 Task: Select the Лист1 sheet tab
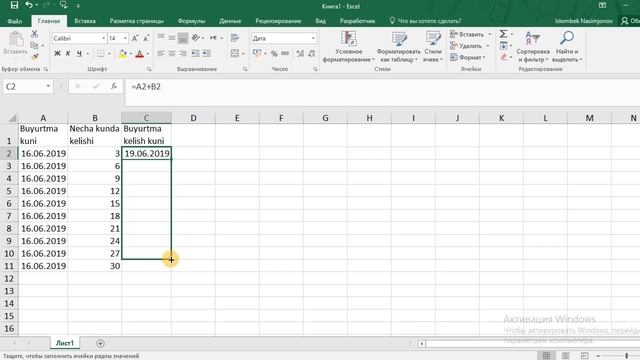(65, 343)
